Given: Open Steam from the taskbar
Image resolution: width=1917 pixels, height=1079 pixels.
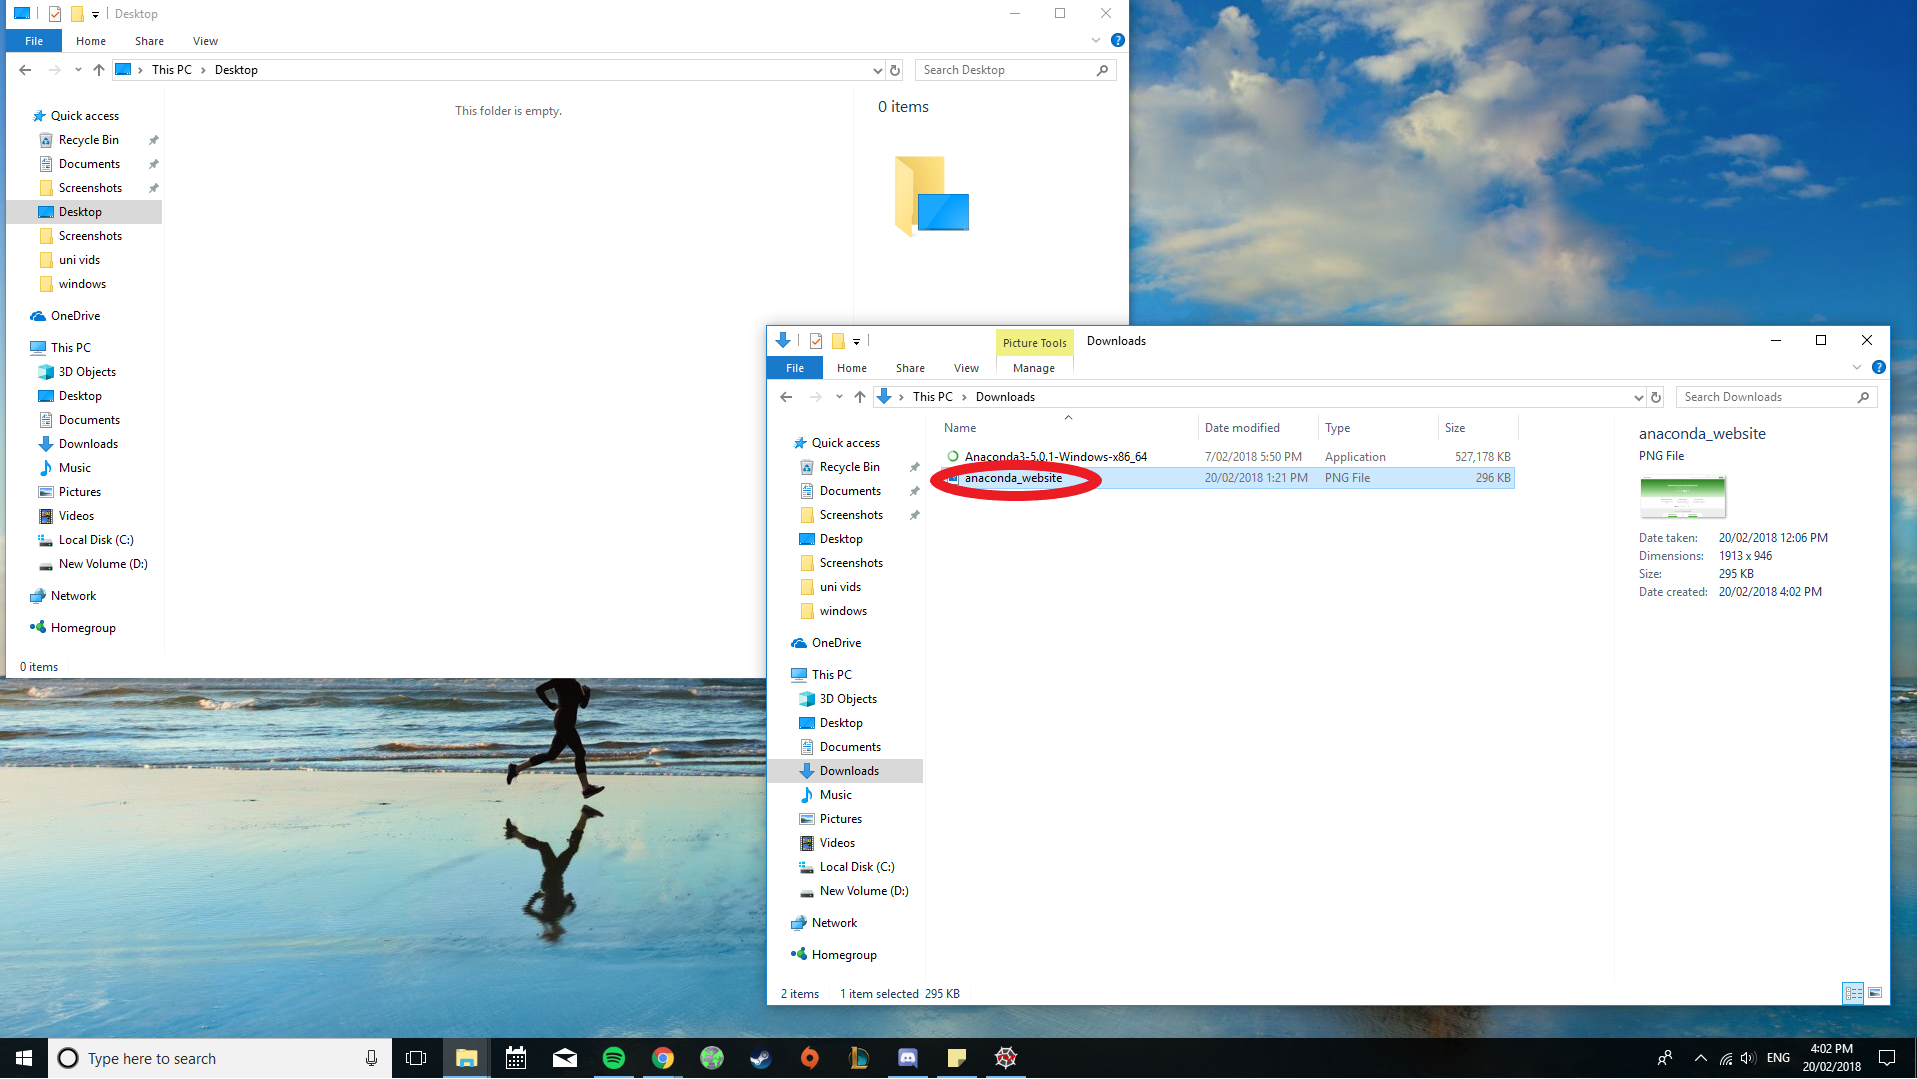Looking at the screenshot, I should point(761,1058).
